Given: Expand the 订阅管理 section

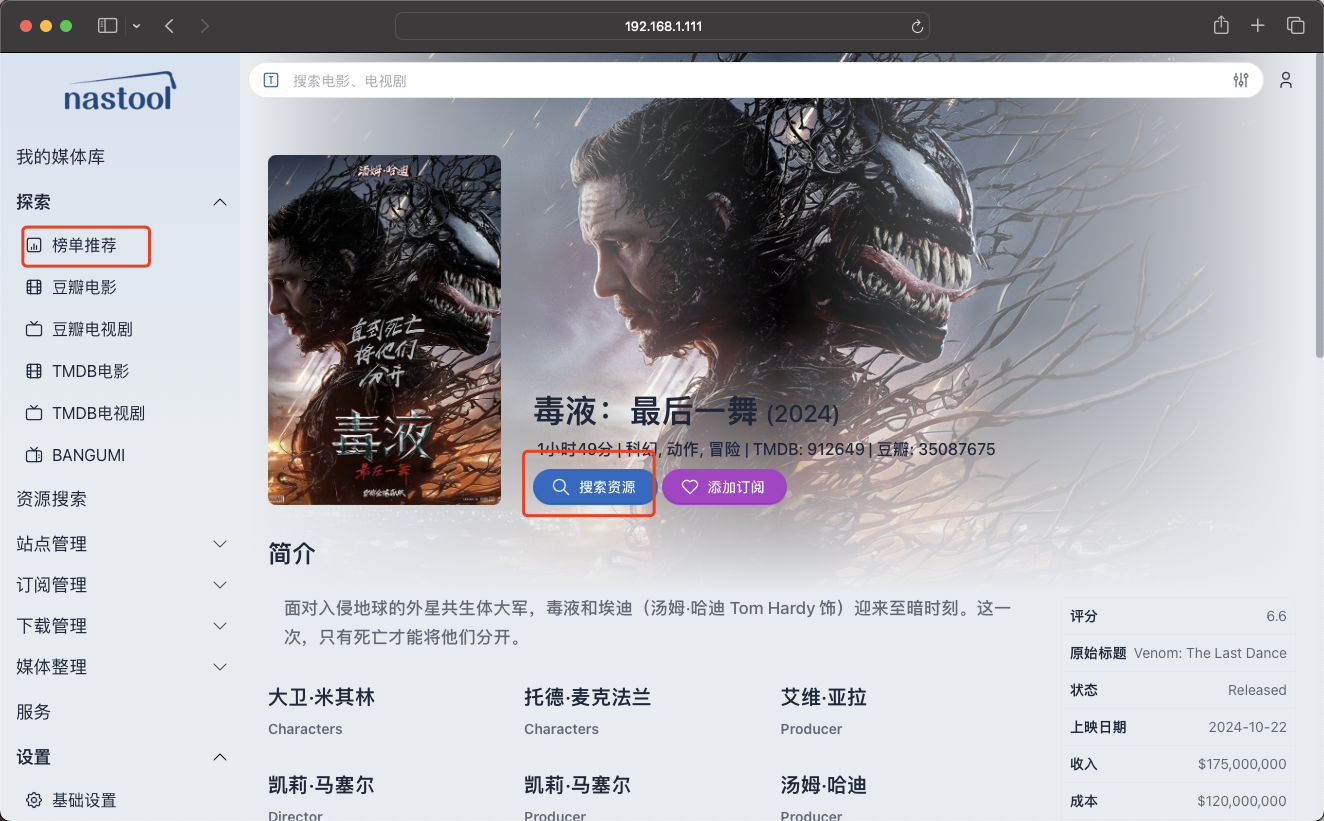Looking at the screenshot, I should click(221, 585).
